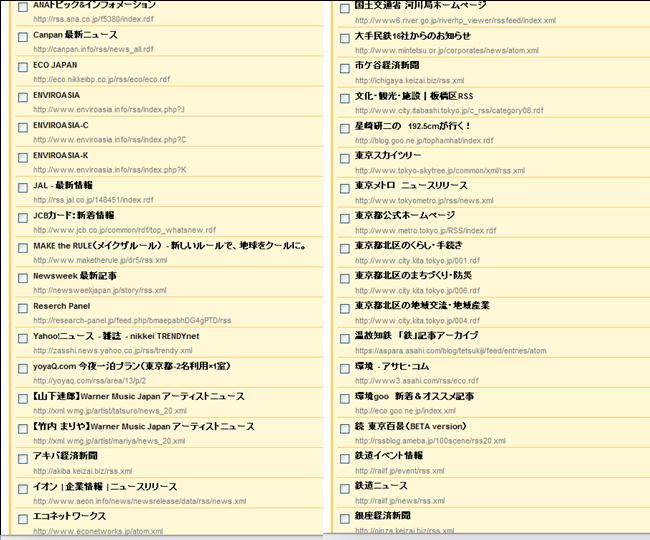650x540 pixels.
Task: Tick the 温故知鉄「鉄」記事アーカイブ checkbox
Action: tap(345, 339)
